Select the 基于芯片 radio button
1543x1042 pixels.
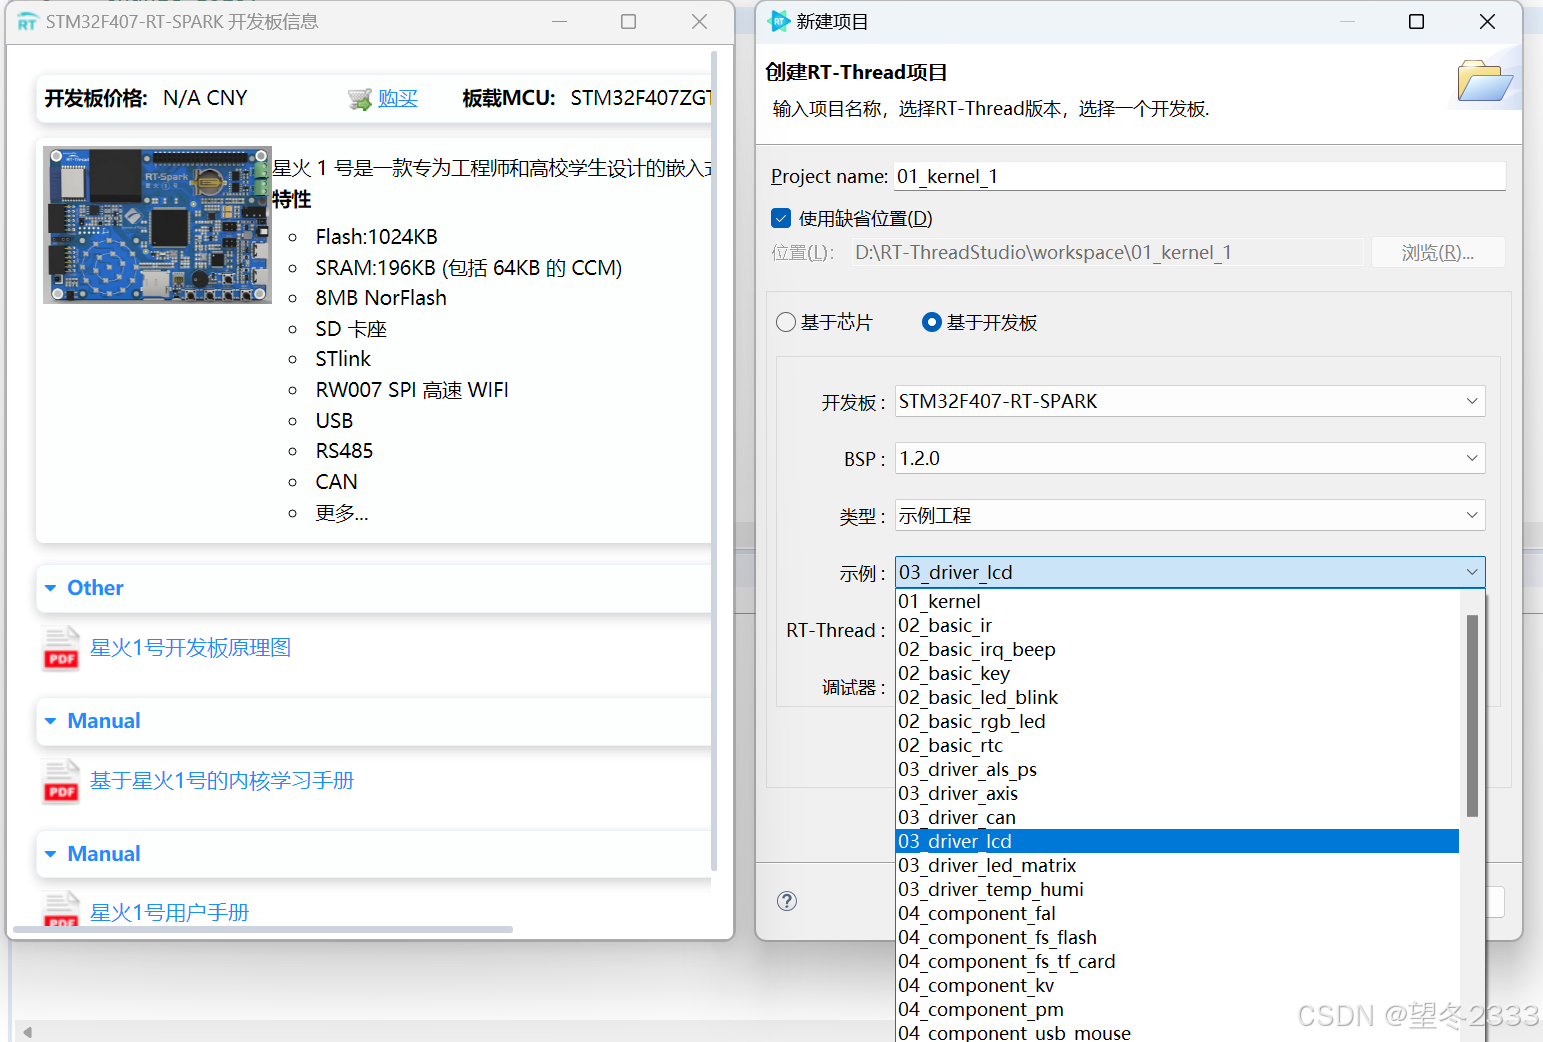click(786, 322)
